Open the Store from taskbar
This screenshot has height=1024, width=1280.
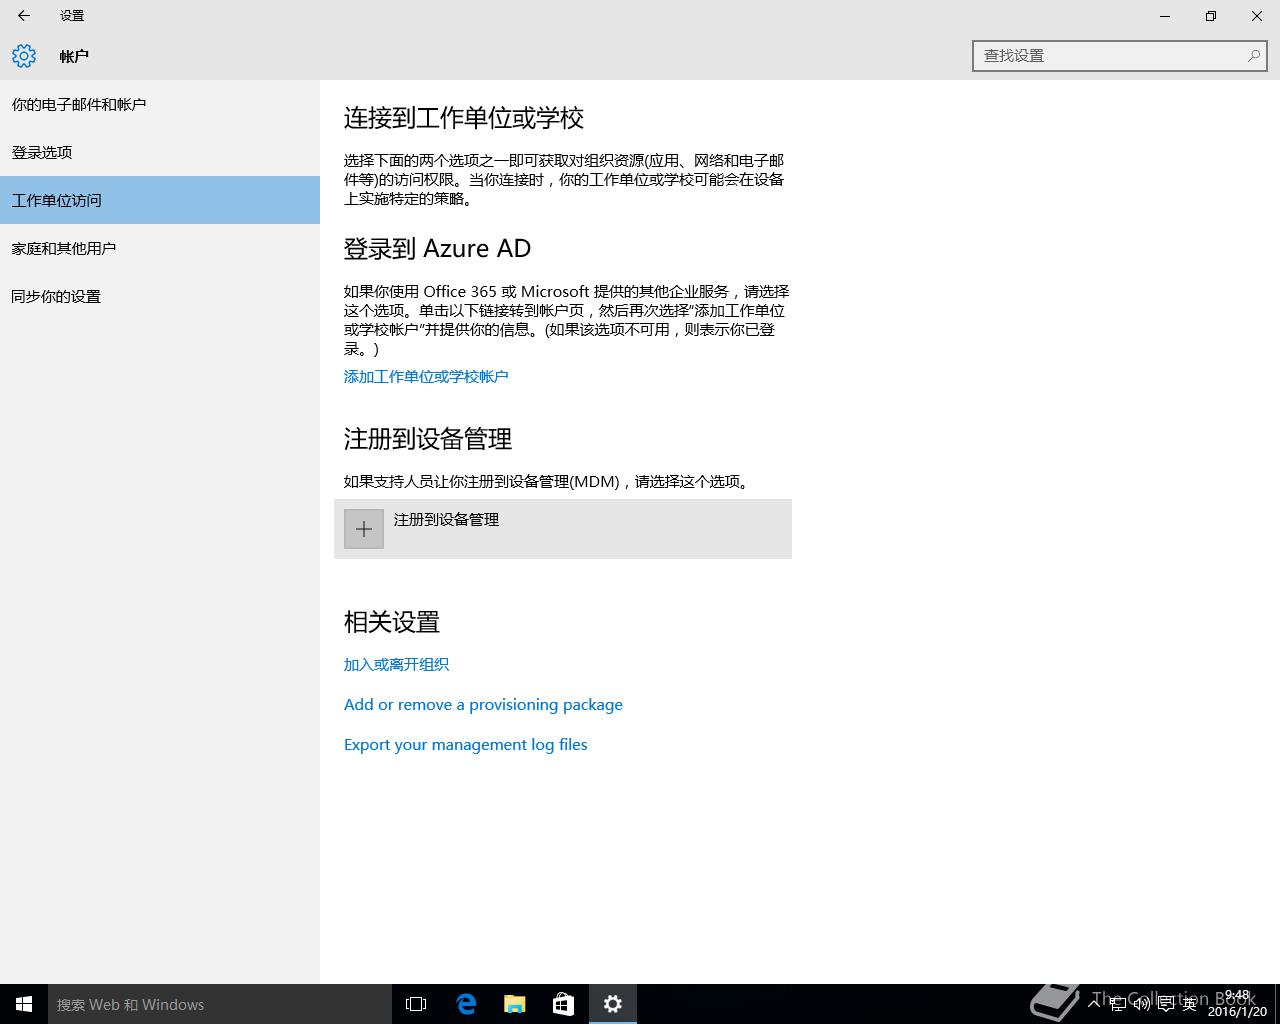[x=564, y=1004]
